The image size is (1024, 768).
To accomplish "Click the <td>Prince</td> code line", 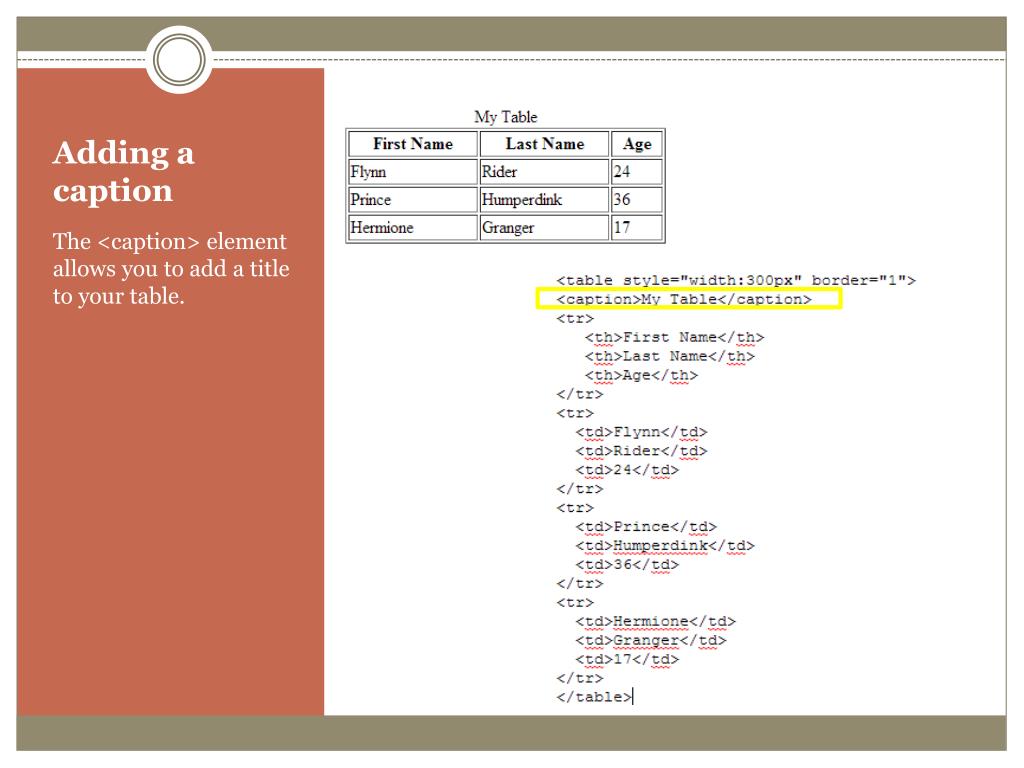I will 646,526.
